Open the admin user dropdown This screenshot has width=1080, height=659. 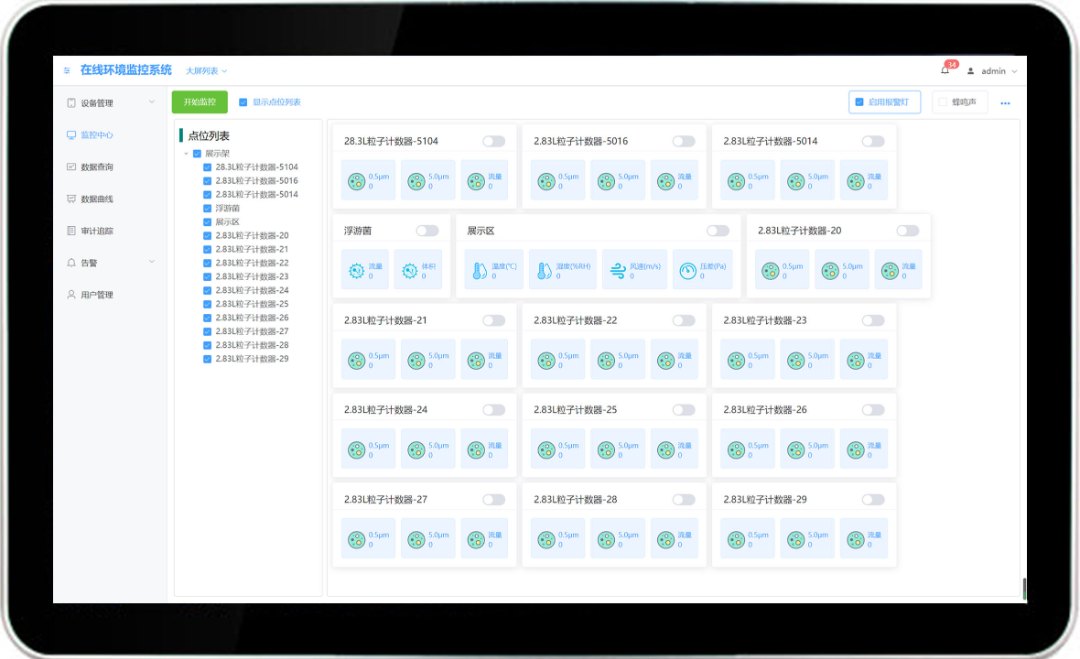[x=992, y=71]
